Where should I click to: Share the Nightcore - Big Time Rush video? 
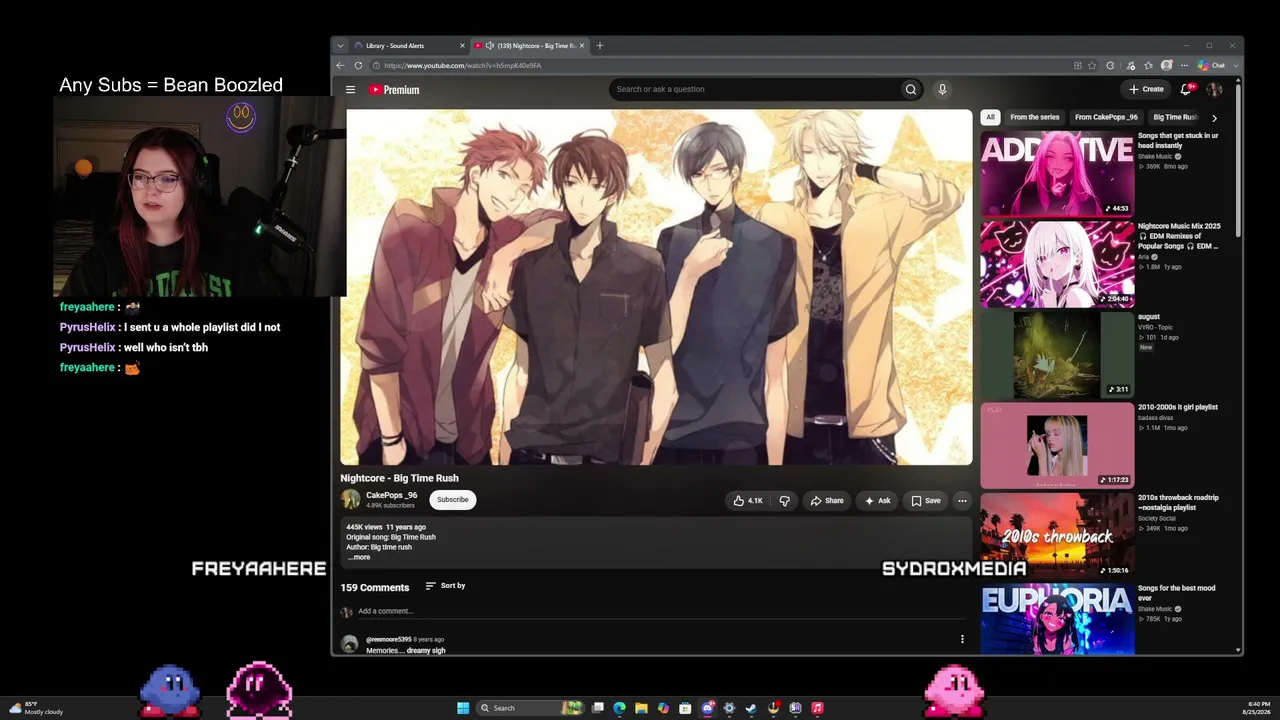click(x=826, y=500)
